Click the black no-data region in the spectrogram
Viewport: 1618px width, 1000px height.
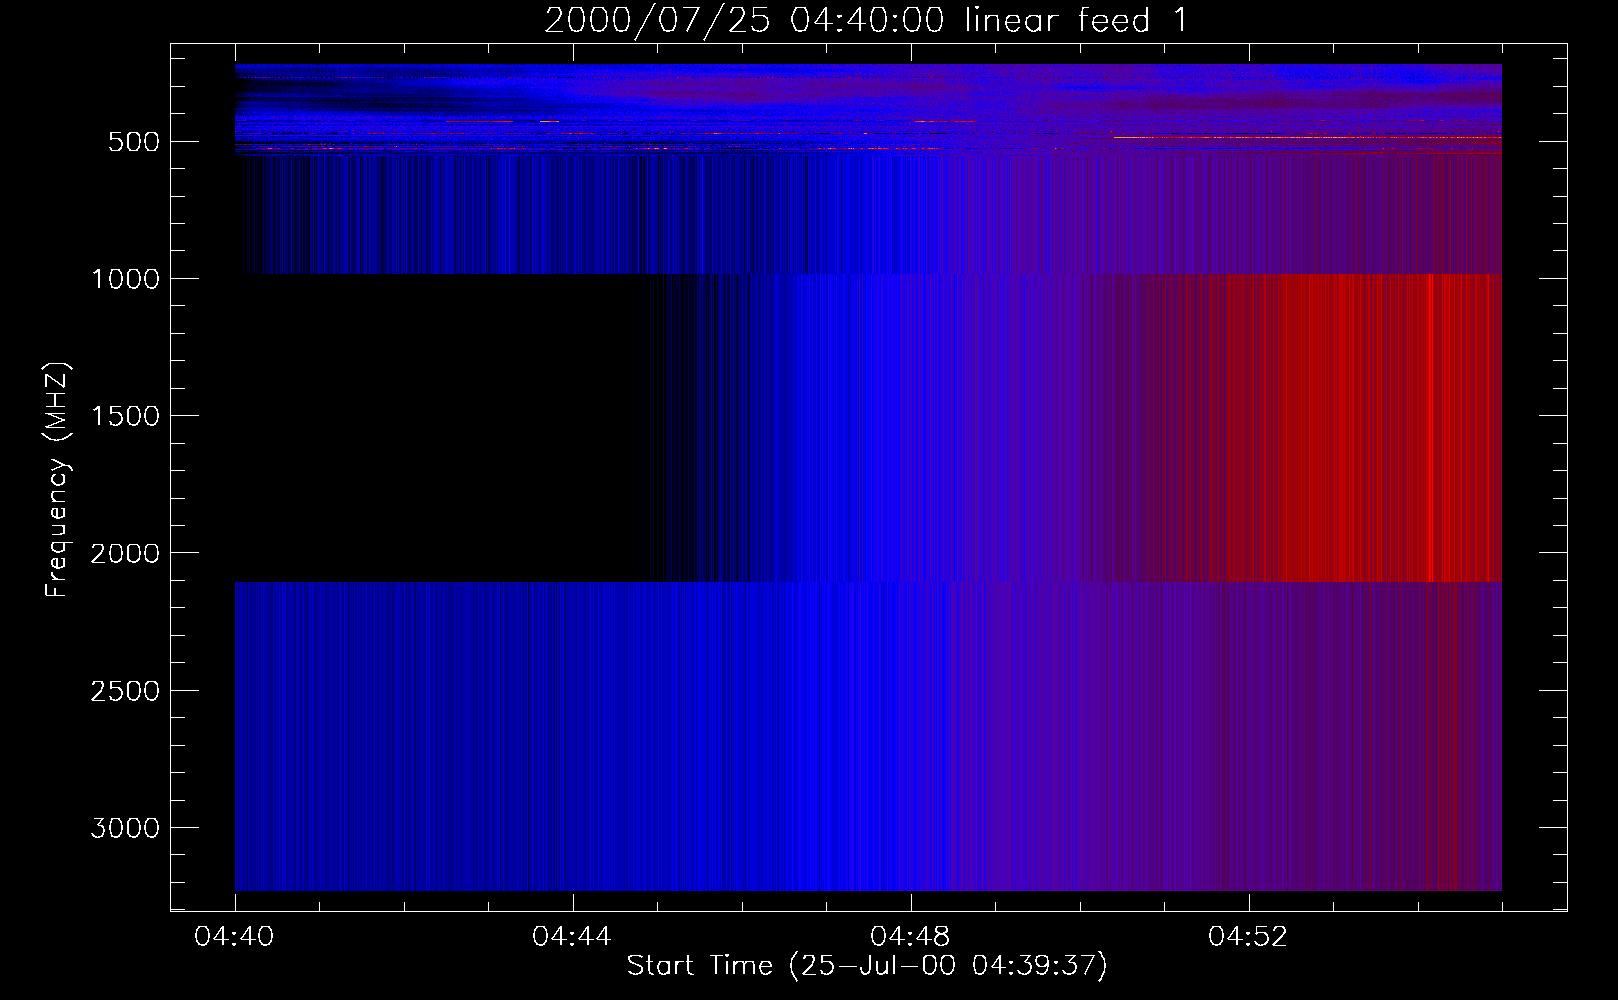[440, 428]
